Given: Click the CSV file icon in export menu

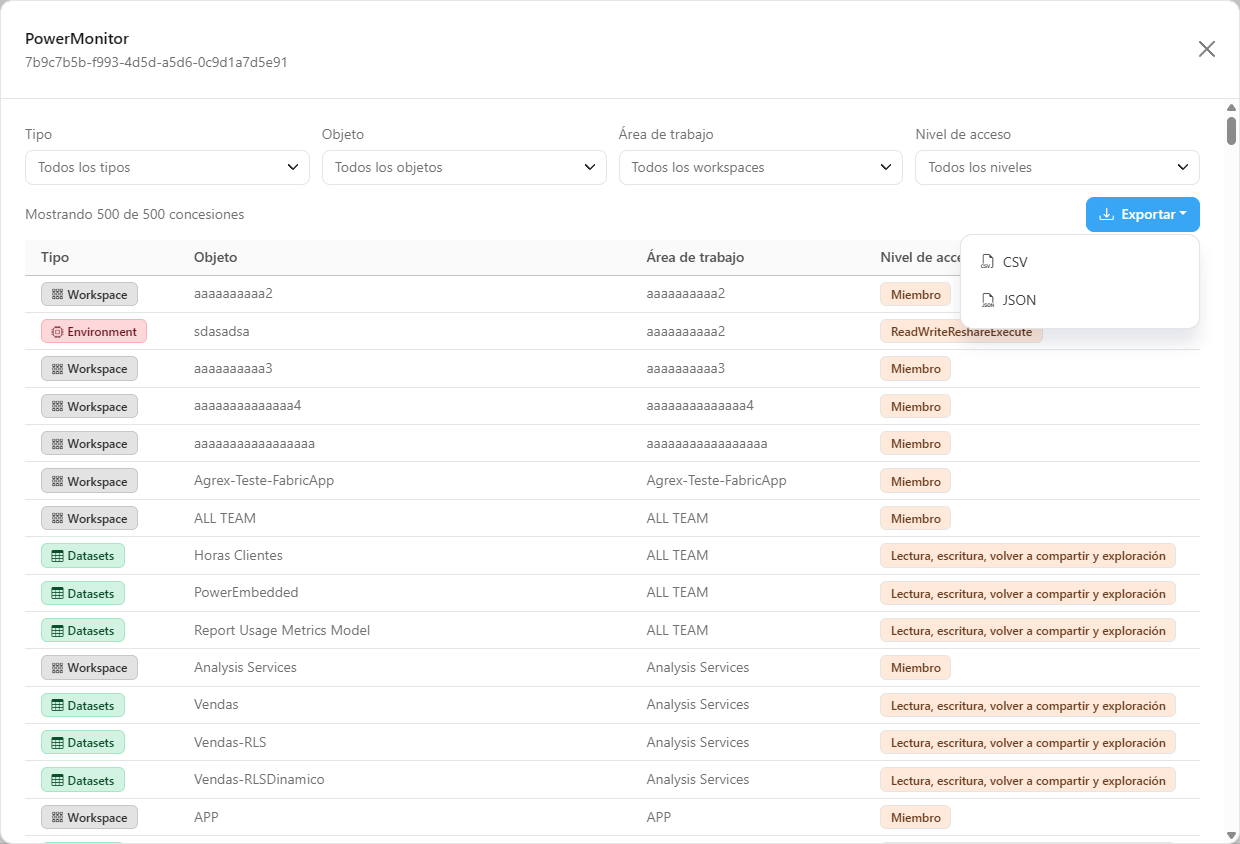Looking at the screenshot, I should (988, 262).
